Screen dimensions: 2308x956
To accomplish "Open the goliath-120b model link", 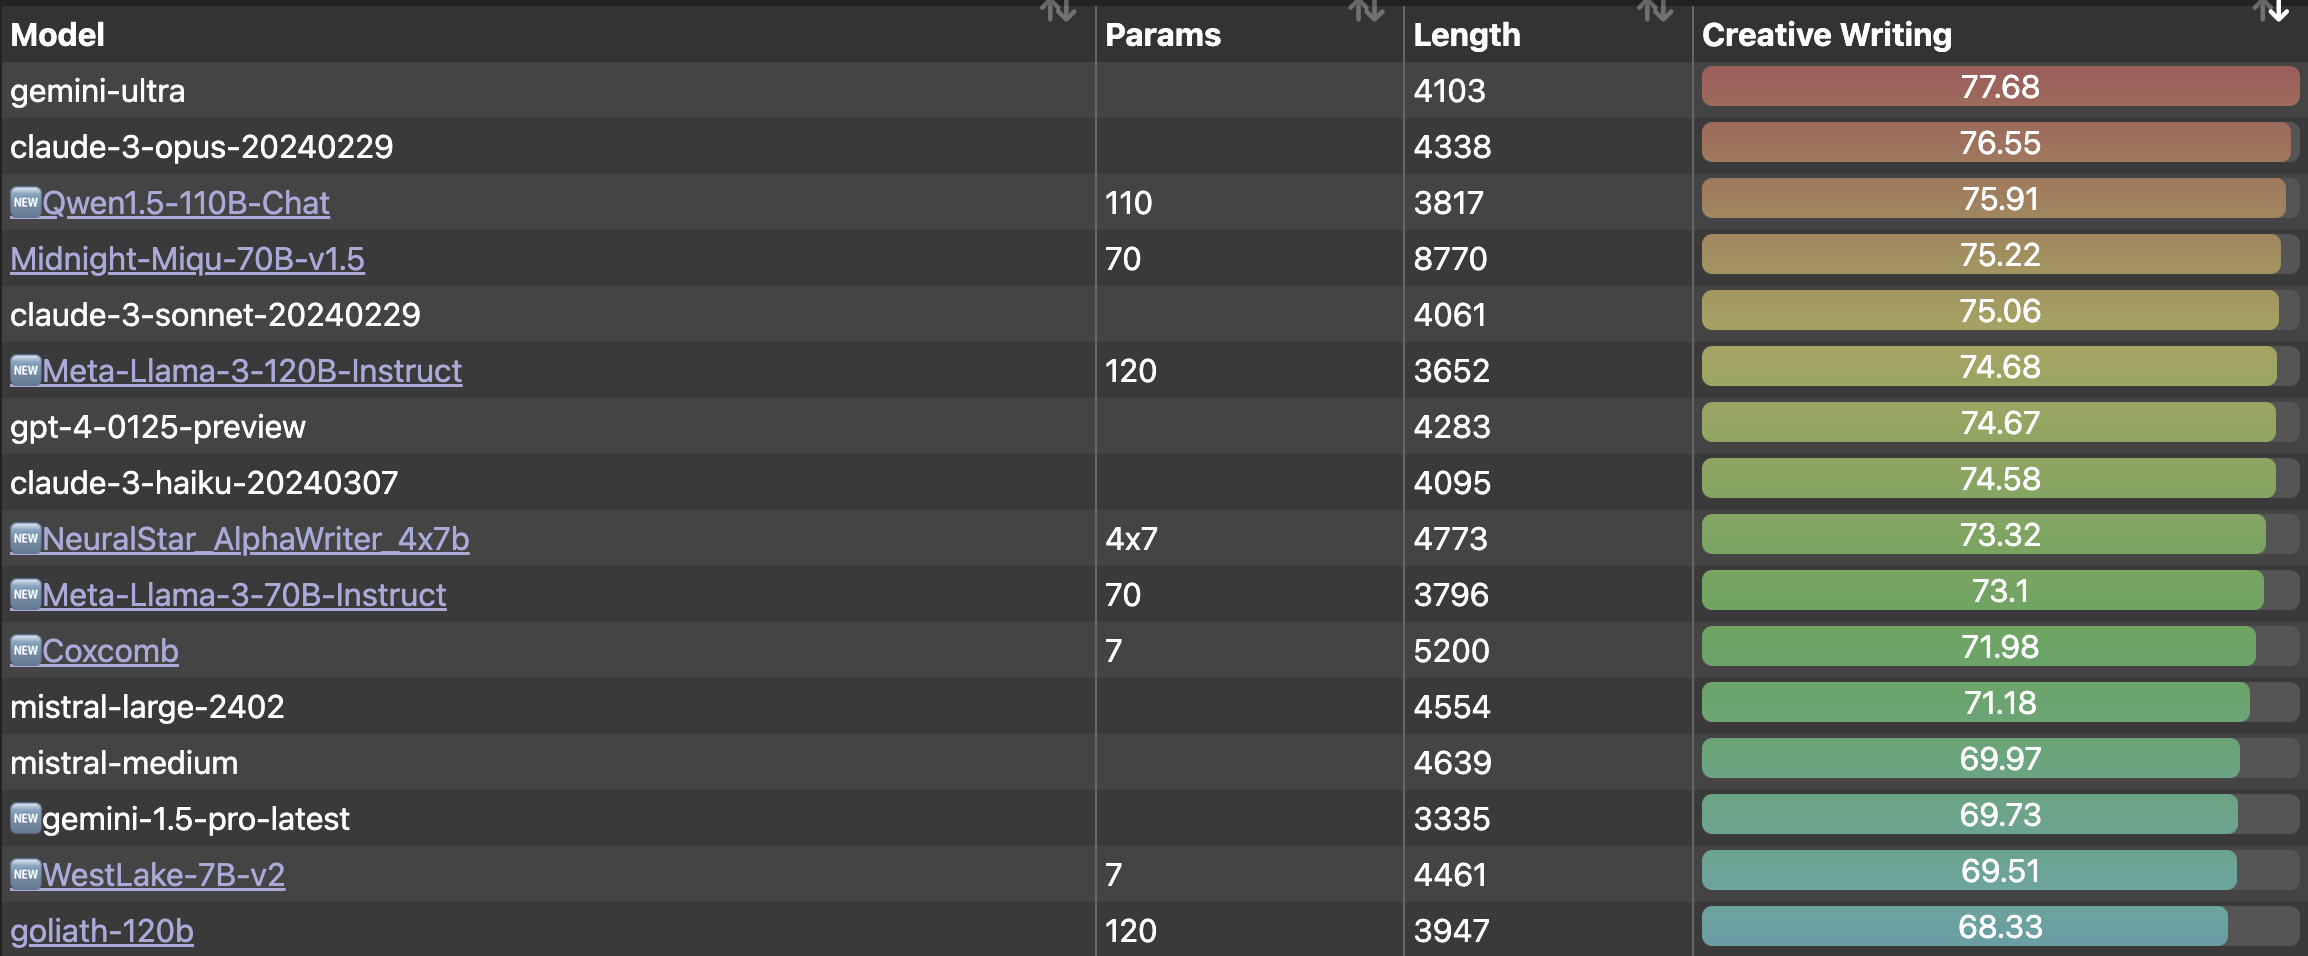I will 102,931.
